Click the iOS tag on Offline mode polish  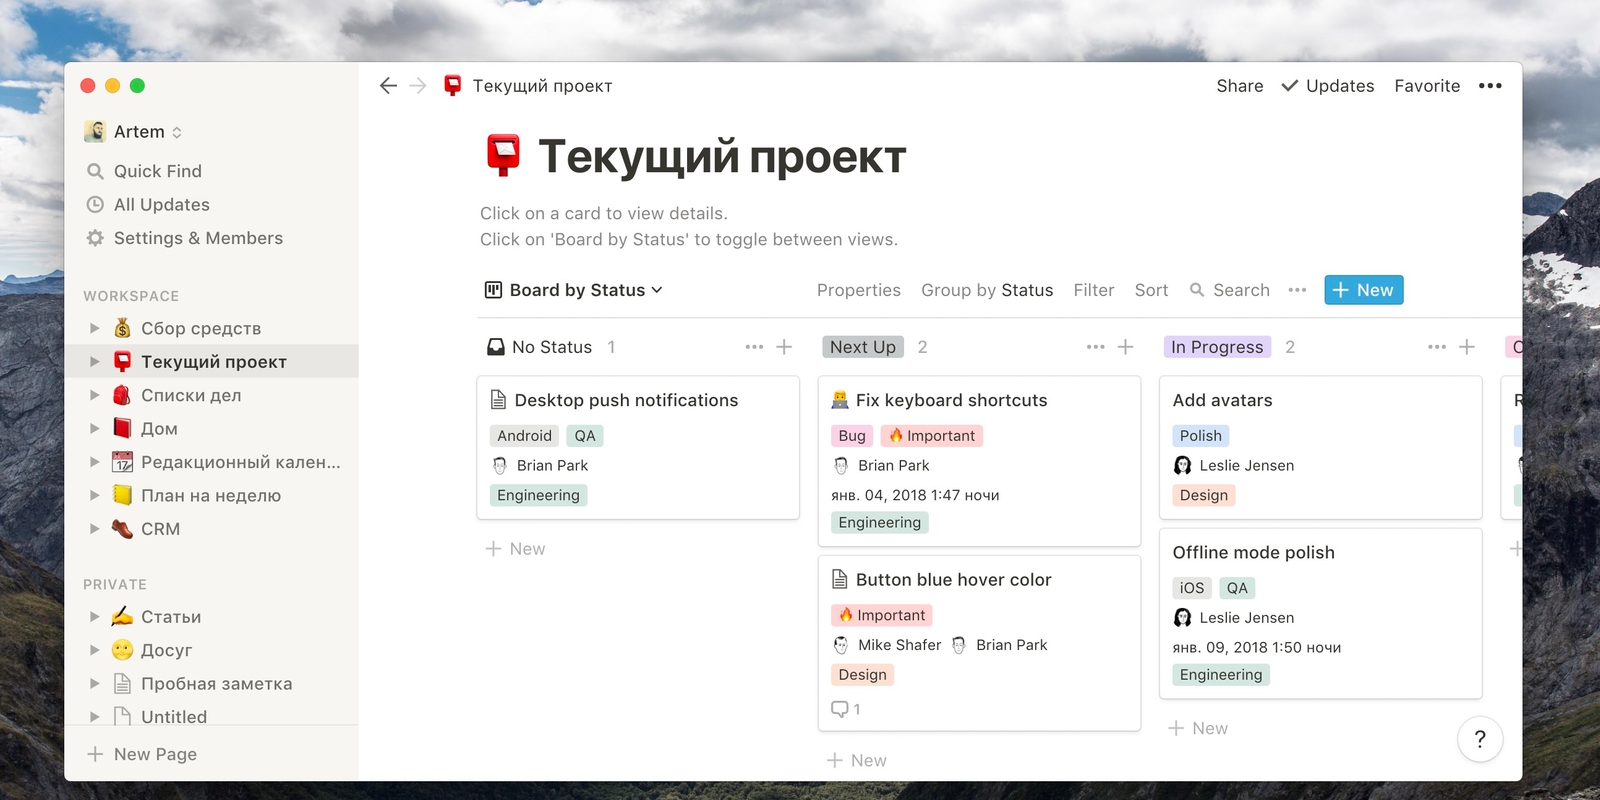[1192, 588]
